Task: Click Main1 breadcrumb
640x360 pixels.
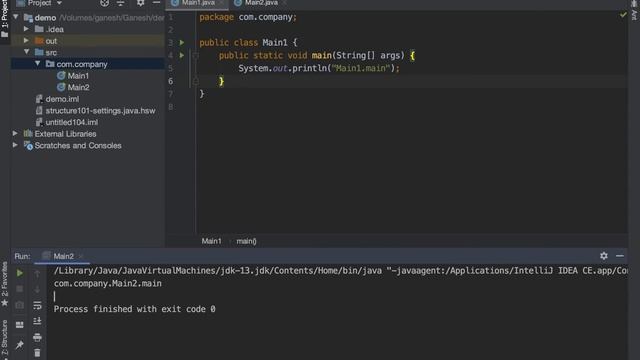Action: 211,241
